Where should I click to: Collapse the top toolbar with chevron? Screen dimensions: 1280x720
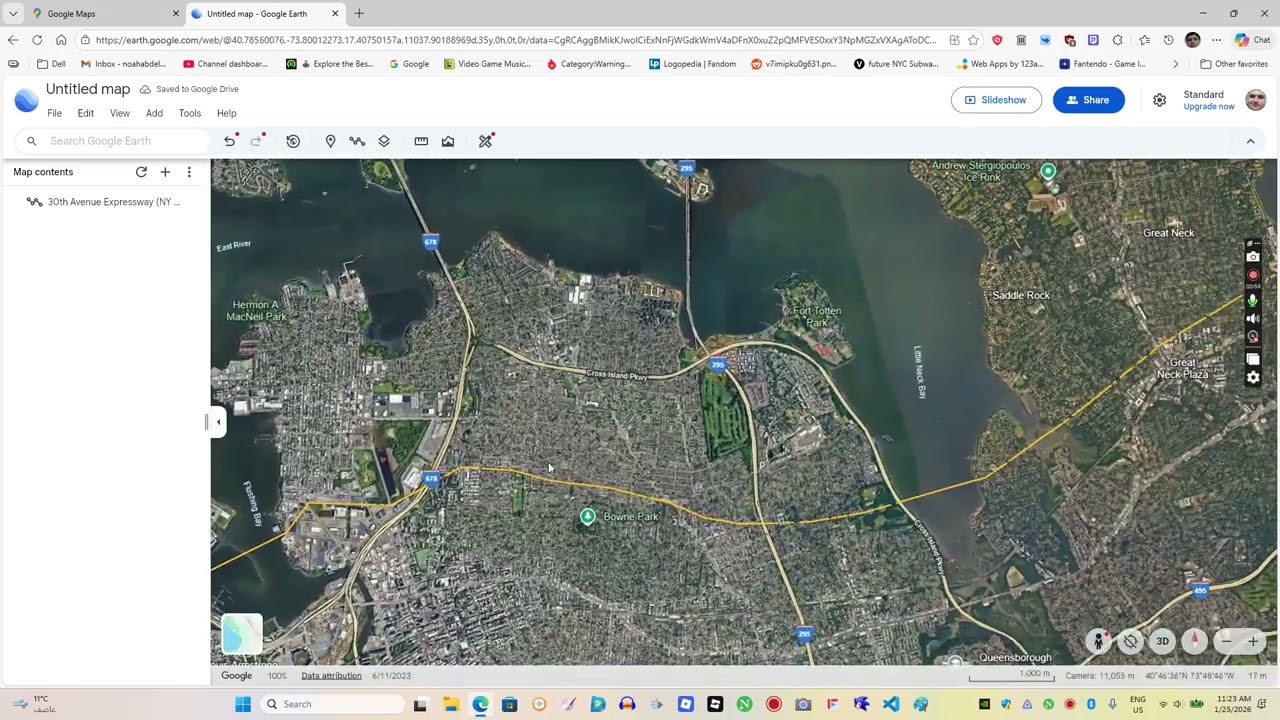click(1250, 141)
